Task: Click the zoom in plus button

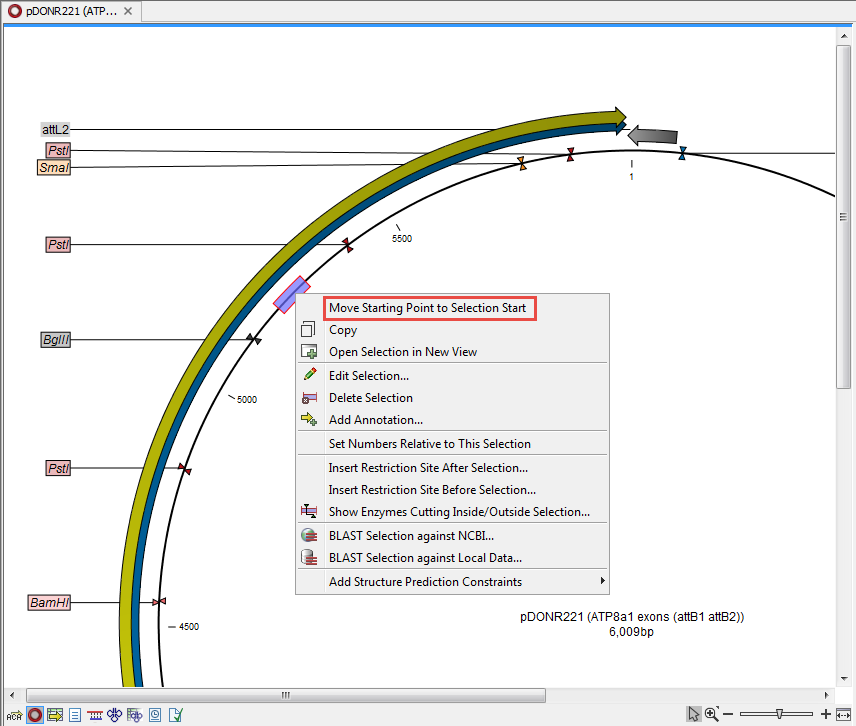Action: point(826,714)
